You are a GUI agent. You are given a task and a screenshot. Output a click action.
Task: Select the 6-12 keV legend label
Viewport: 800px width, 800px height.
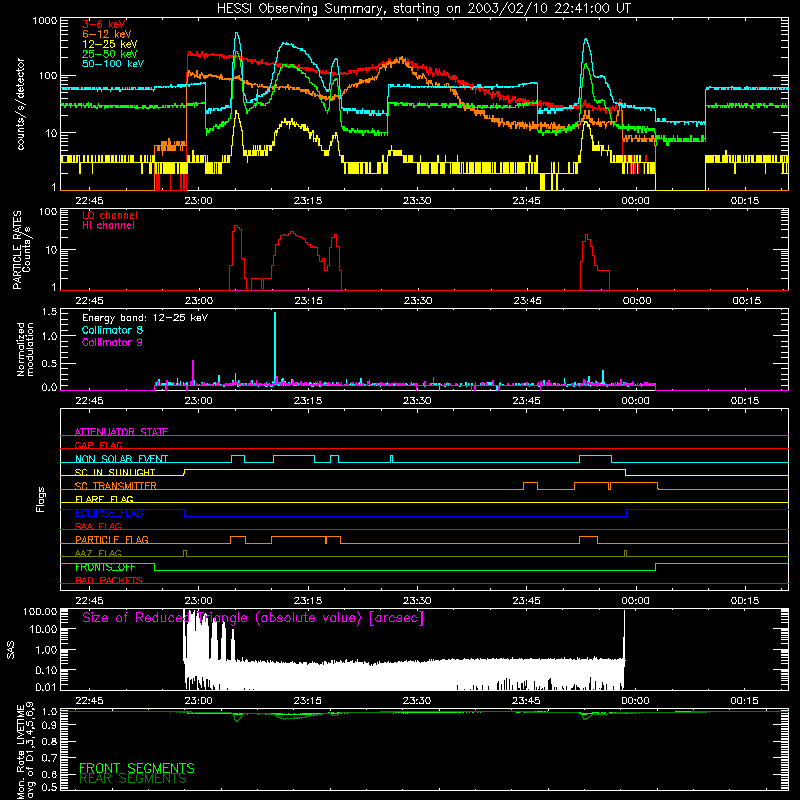[107, 34]
